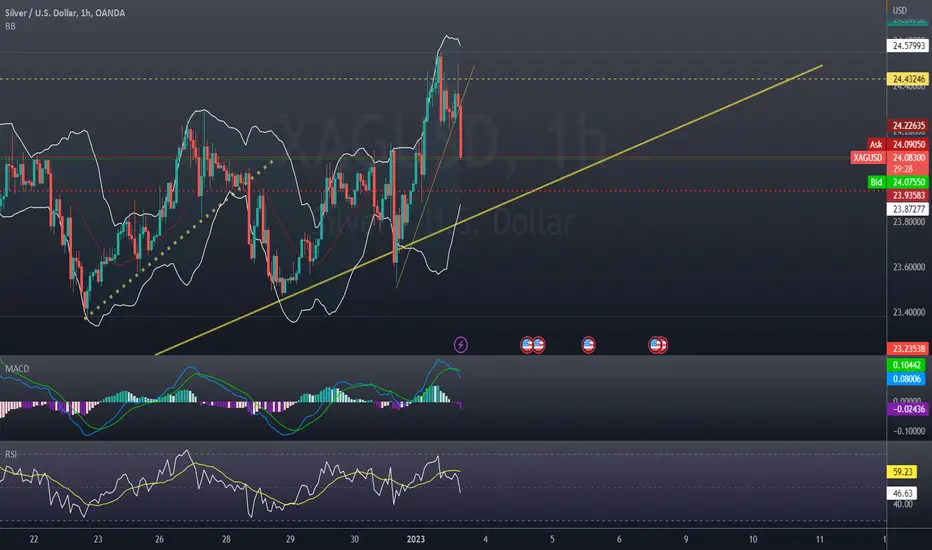Screen dimensions: 932x550
Task: Click the 24.57993 upper band price label
Action: 908,46
